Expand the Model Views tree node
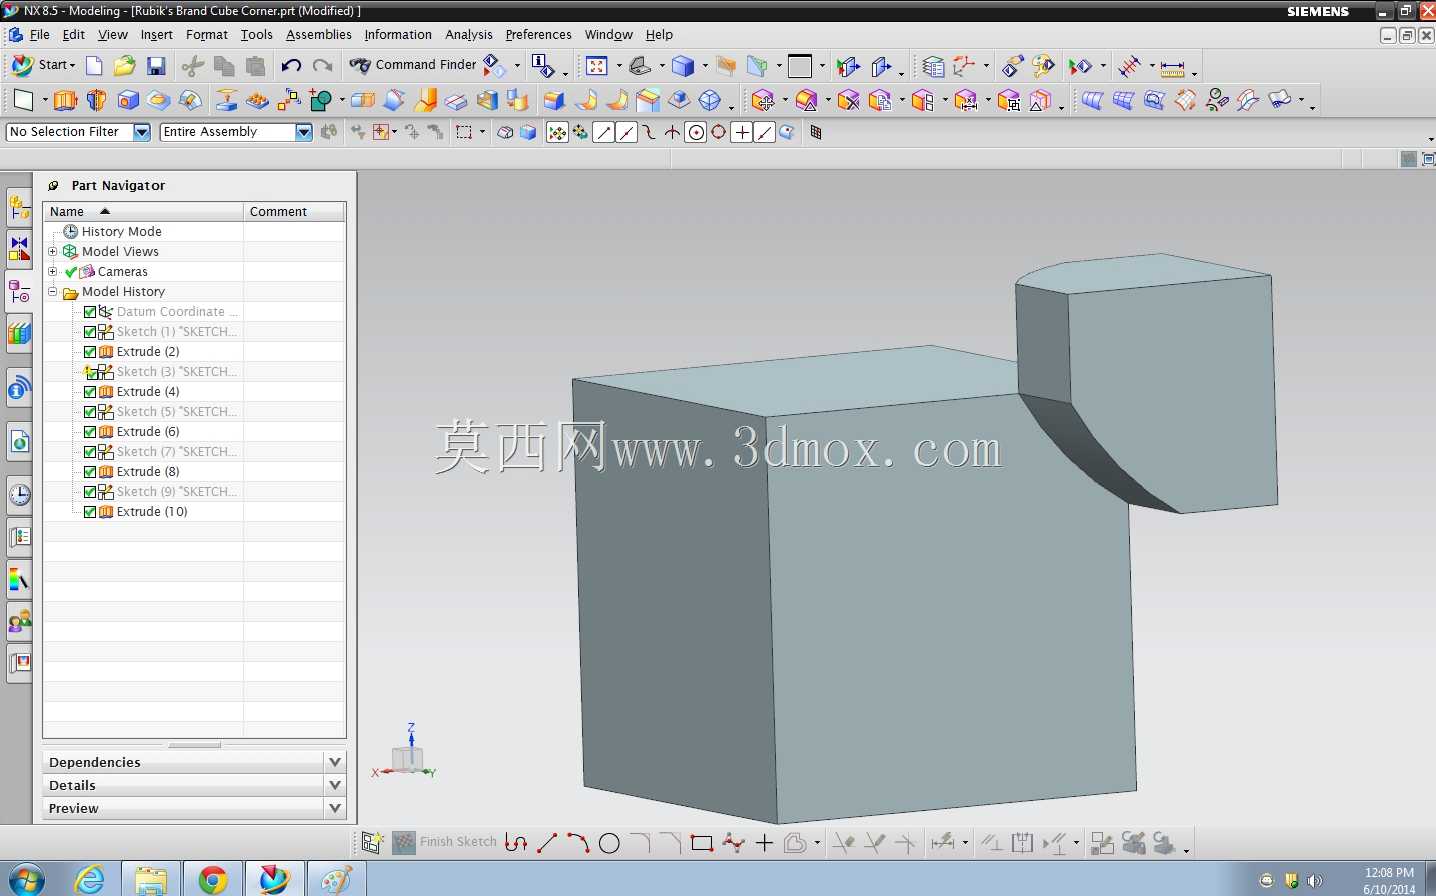1436x896 pixels. tap(53, 251)
